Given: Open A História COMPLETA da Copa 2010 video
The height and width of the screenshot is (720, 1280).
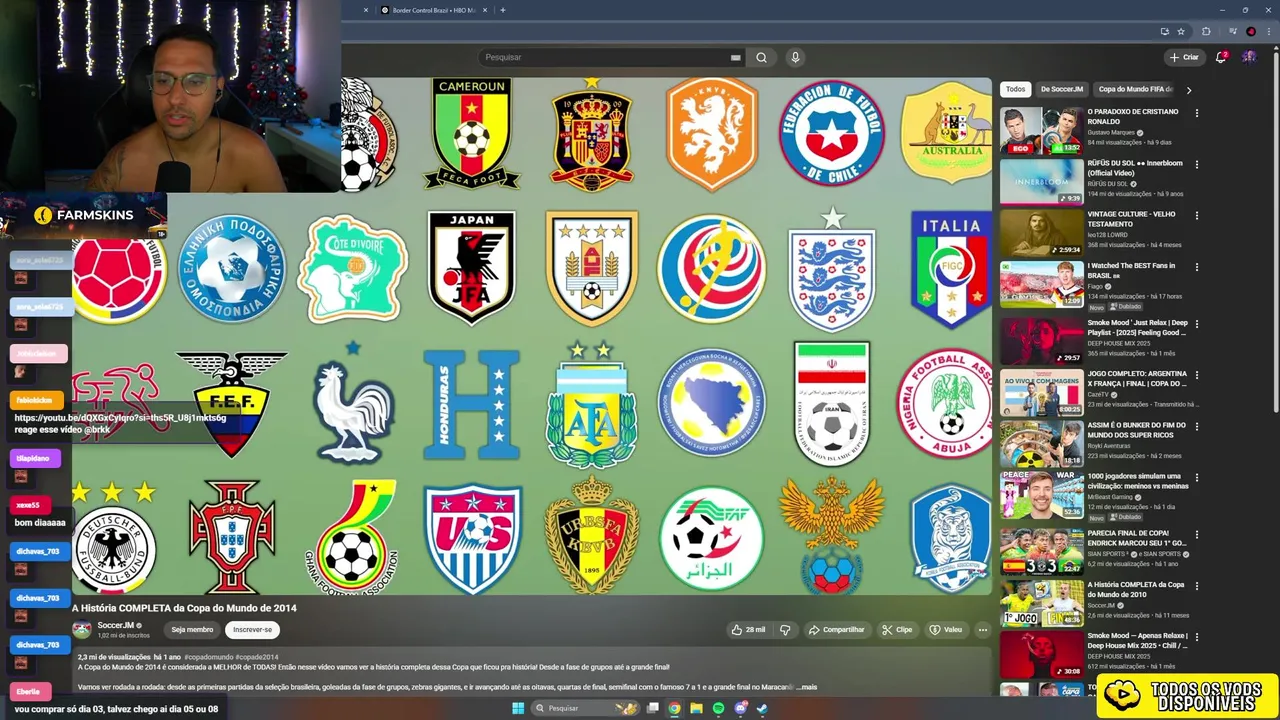Looking at the screenshot, I should point(1041,603).
